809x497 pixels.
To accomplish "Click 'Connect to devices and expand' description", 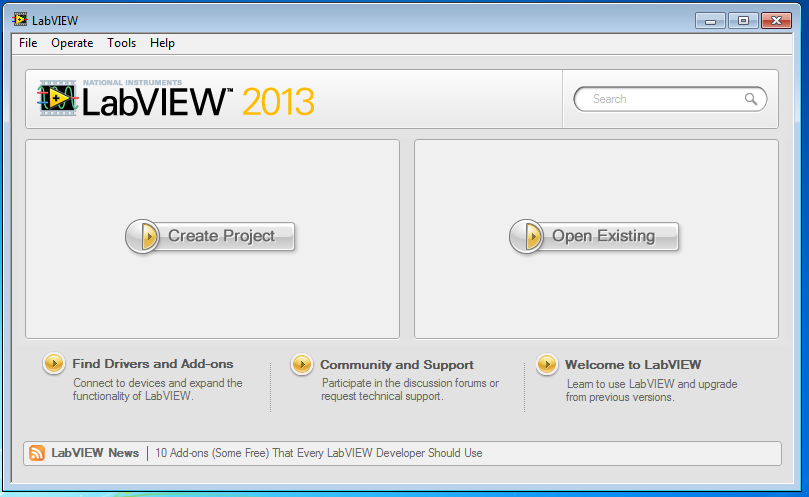I will [157, 390].
